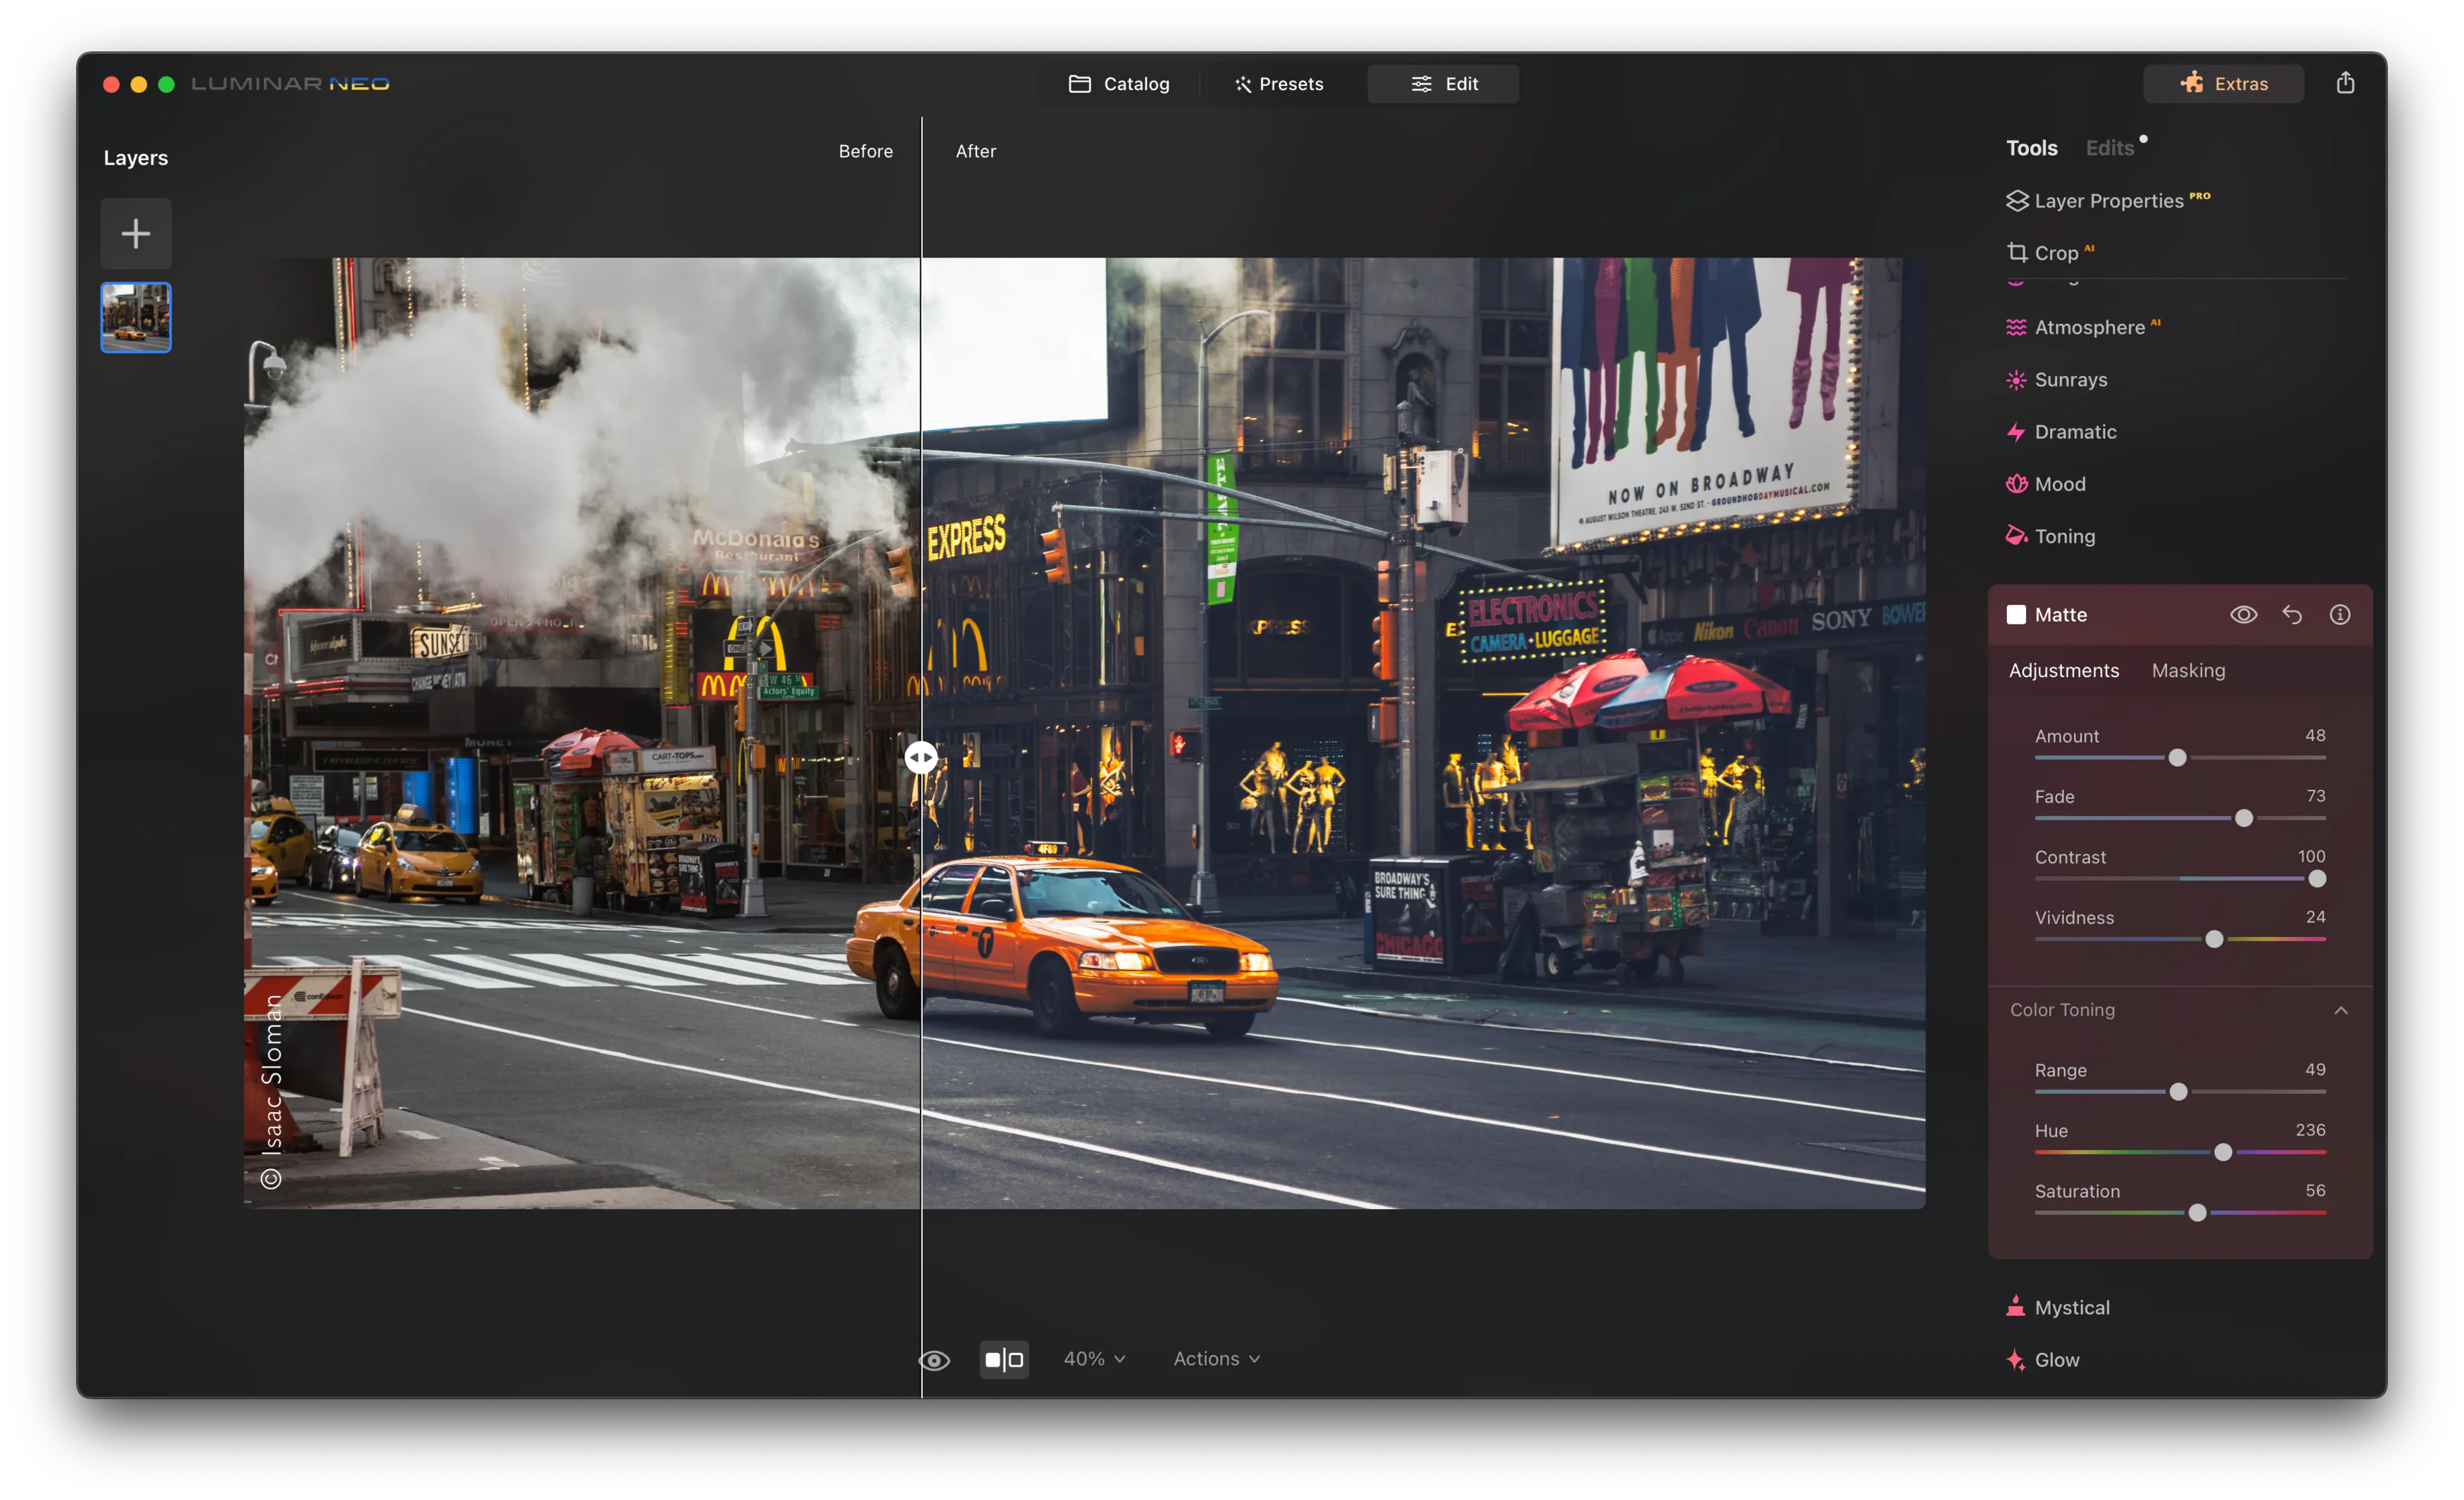Add a new layer with plus button
The height and width of the screenshot is (1500, 2464).
136,234
